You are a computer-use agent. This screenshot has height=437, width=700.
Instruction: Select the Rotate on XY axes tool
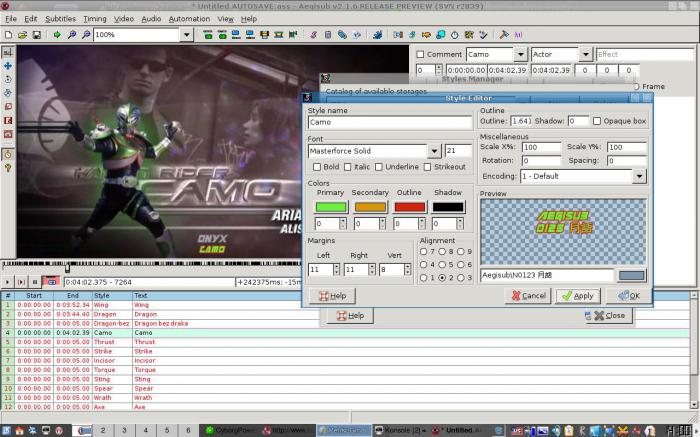click(8, 93)
